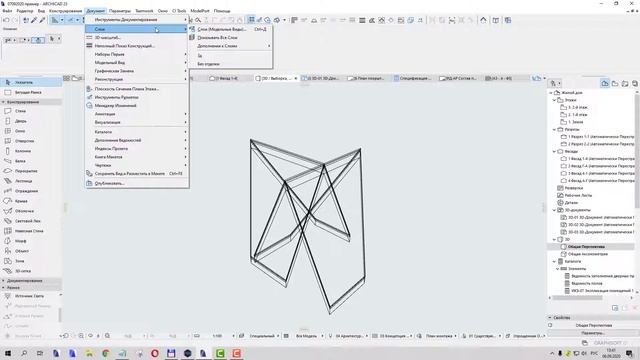Click the Project Map icon in Navigator

click(x=605, y=83)
